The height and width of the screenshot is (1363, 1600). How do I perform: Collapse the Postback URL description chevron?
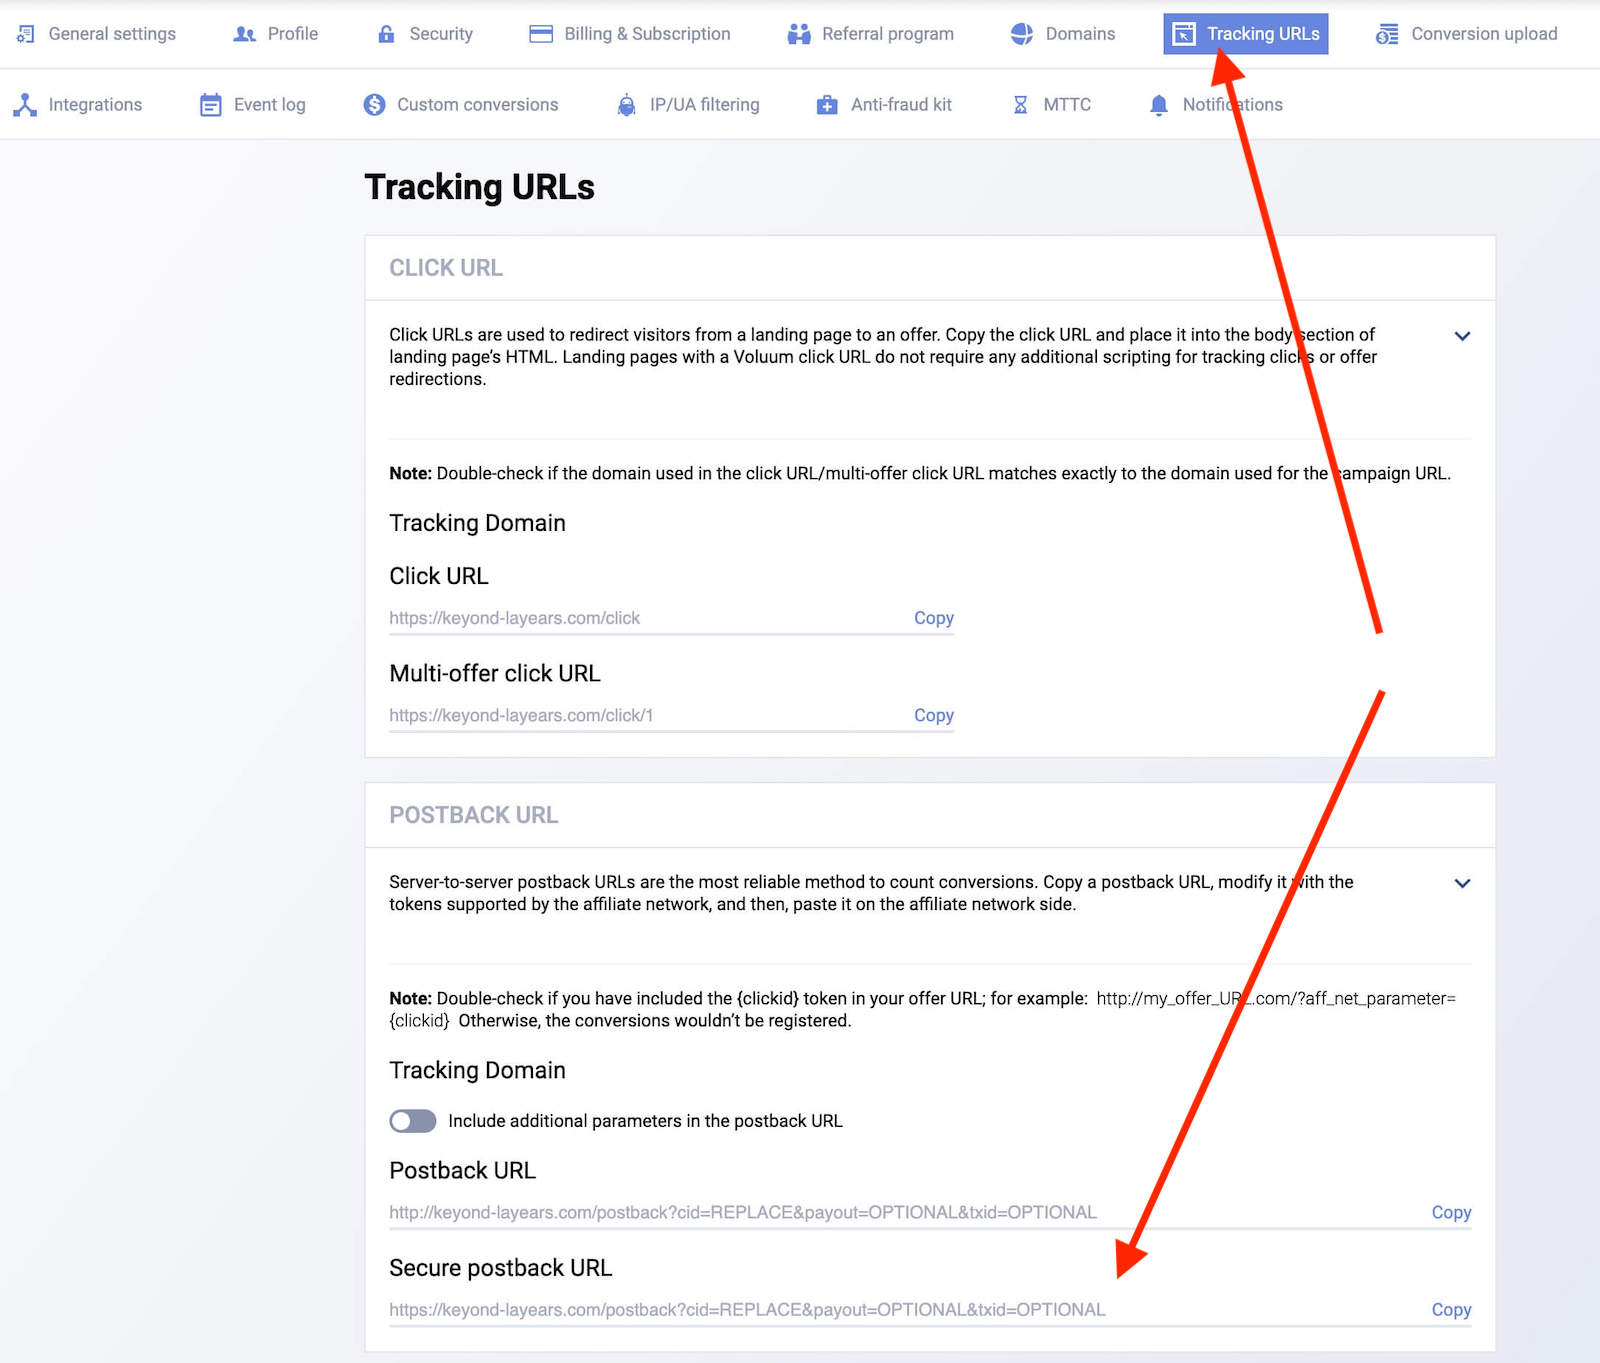click(x=1462, y=883)
